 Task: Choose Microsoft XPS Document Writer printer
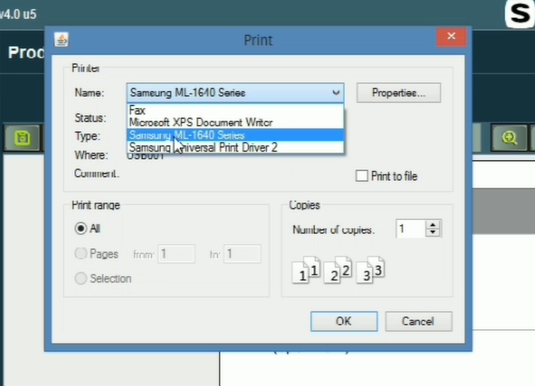pyautogui.click(x=235, y=123)
